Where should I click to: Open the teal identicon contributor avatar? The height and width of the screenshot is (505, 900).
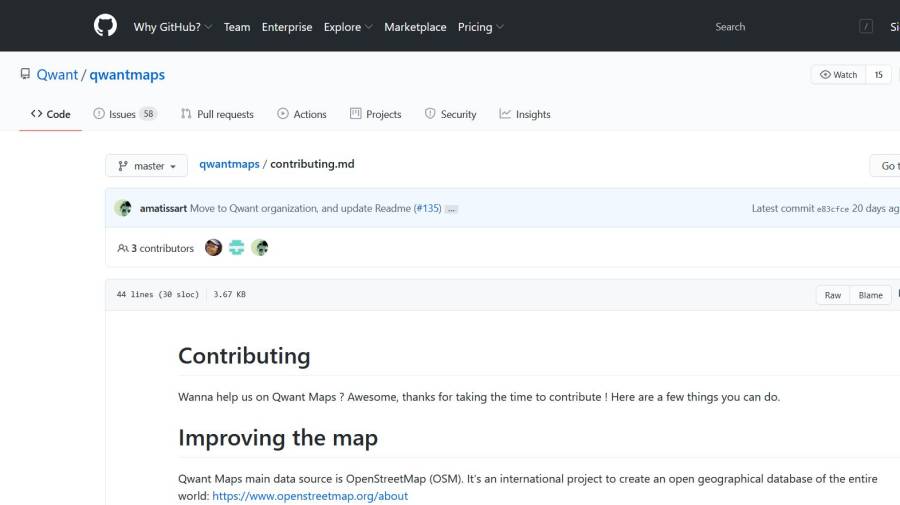tap(236, 247)
